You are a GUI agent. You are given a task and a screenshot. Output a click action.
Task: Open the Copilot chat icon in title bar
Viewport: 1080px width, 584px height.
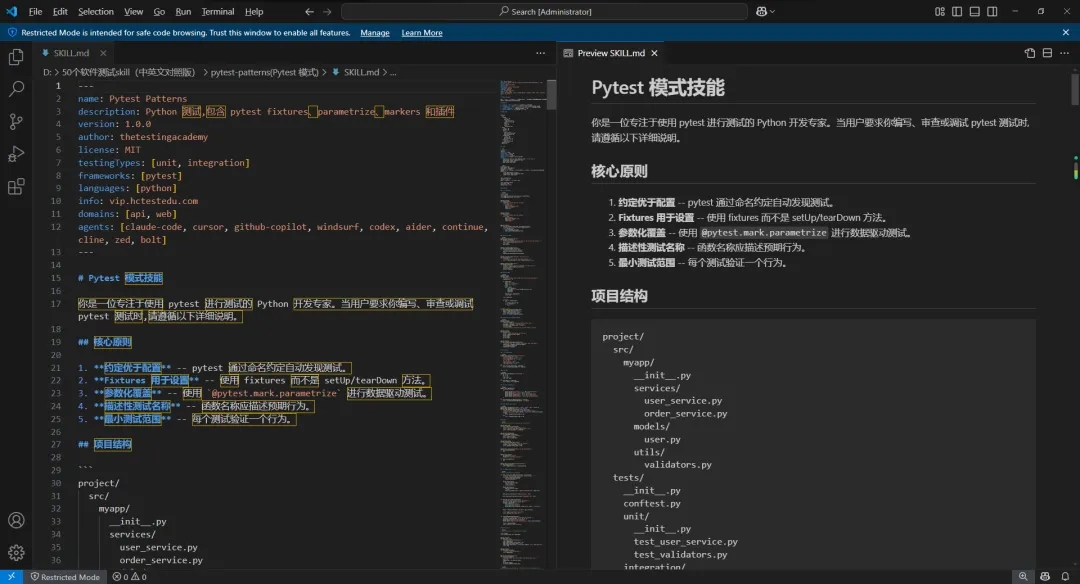(762, 12)
